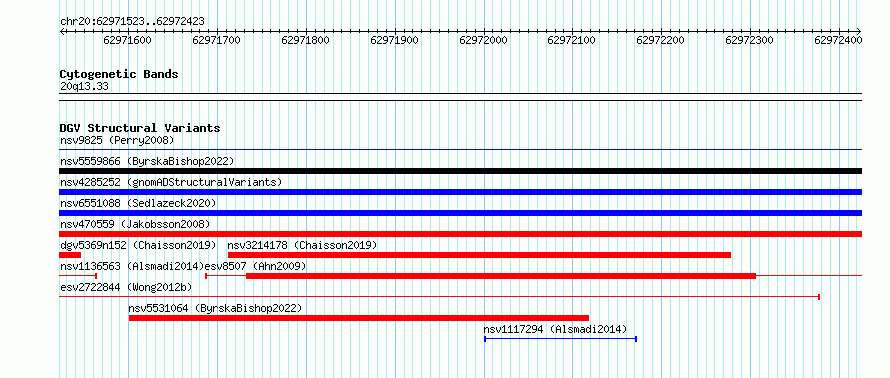This screenshot has width=890, height=378.
Task: Open variant nsv9825 (Perry2008) label
Action: pyautogui.click(x=117, y=140)
